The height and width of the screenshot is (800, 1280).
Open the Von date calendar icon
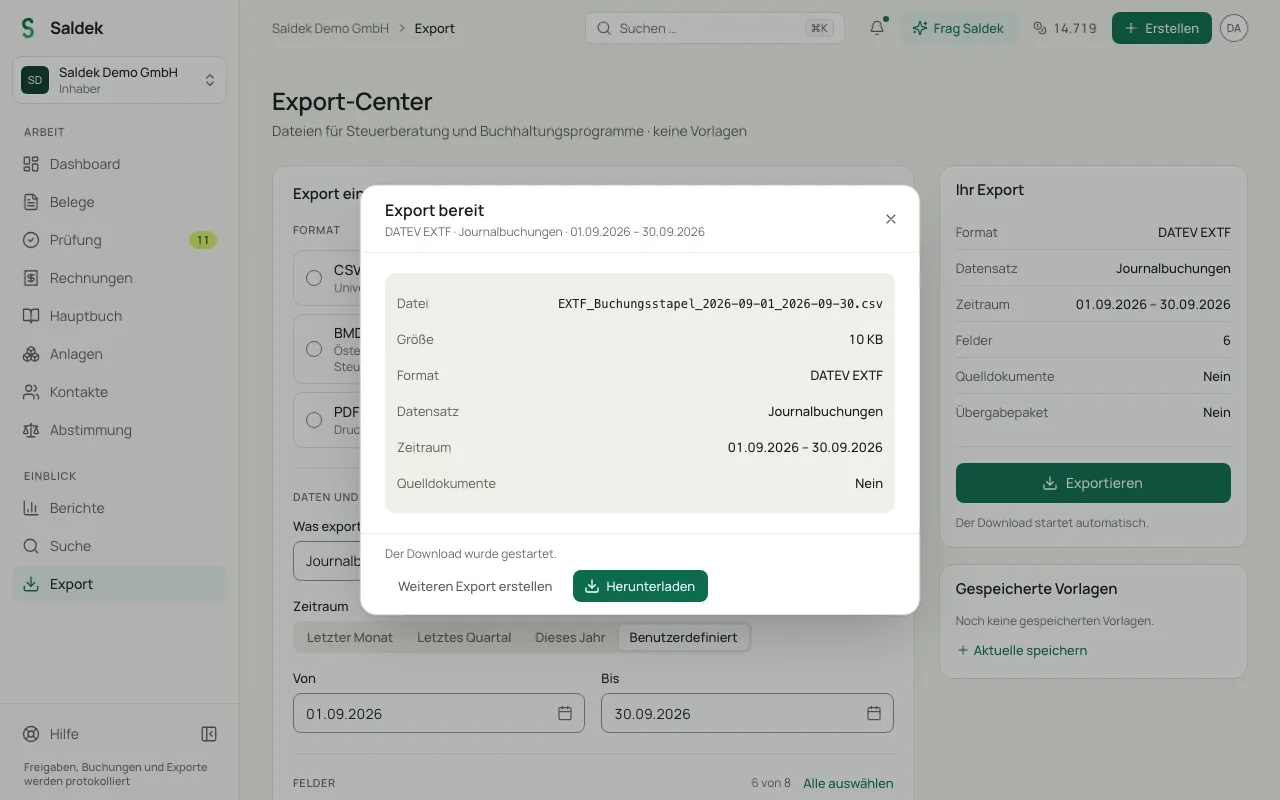[565, 713]
